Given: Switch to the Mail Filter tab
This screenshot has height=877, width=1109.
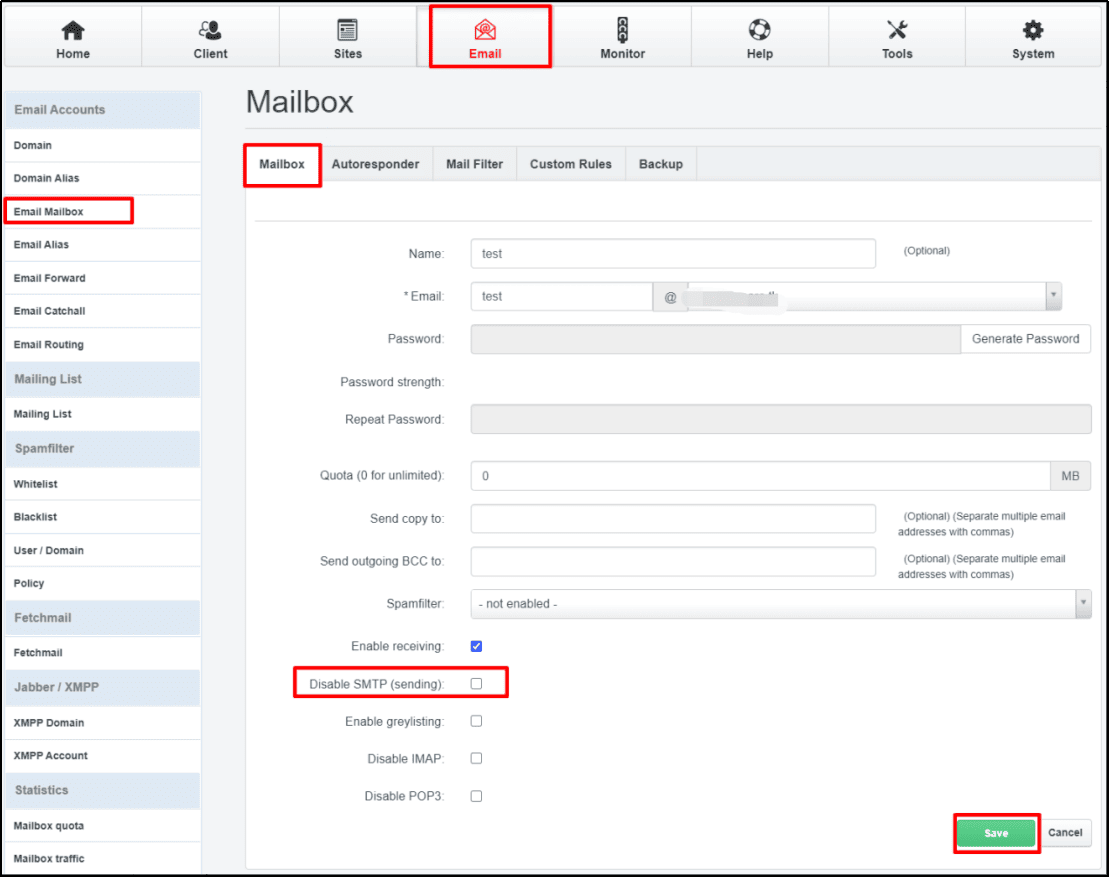Looking at the screenshot, I should point(475,164).
